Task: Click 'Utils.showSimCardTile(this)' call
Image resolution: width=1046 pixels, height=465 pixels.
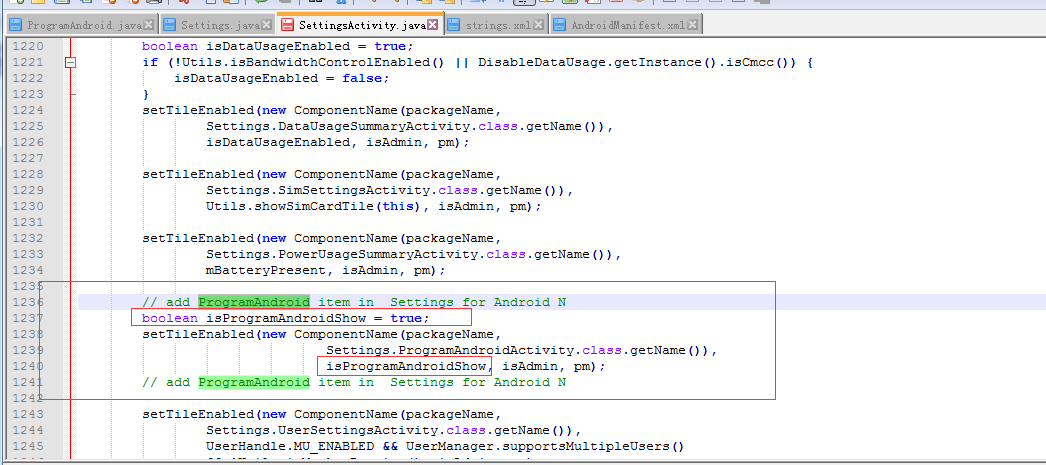Action: click(x=314, y=207)
